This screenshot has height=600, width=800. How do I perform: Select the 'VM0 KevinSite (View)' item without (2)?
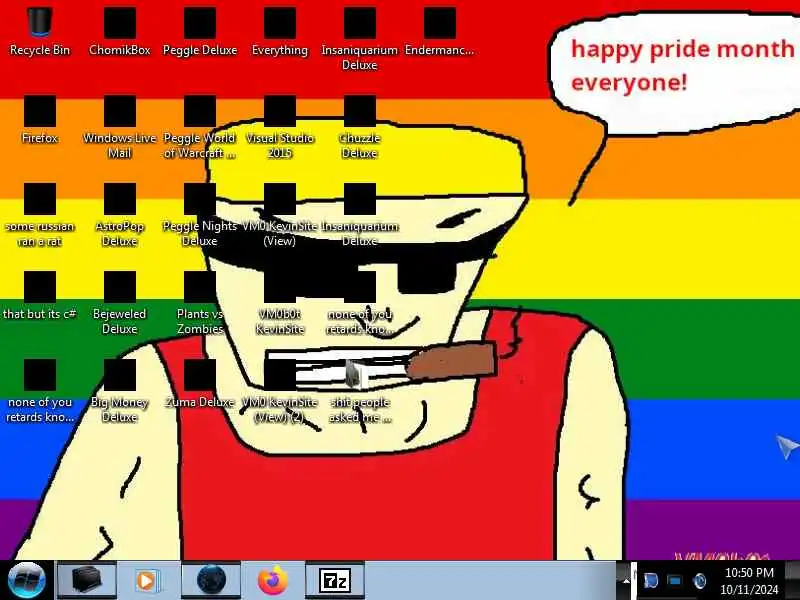(x=280, y=215)
